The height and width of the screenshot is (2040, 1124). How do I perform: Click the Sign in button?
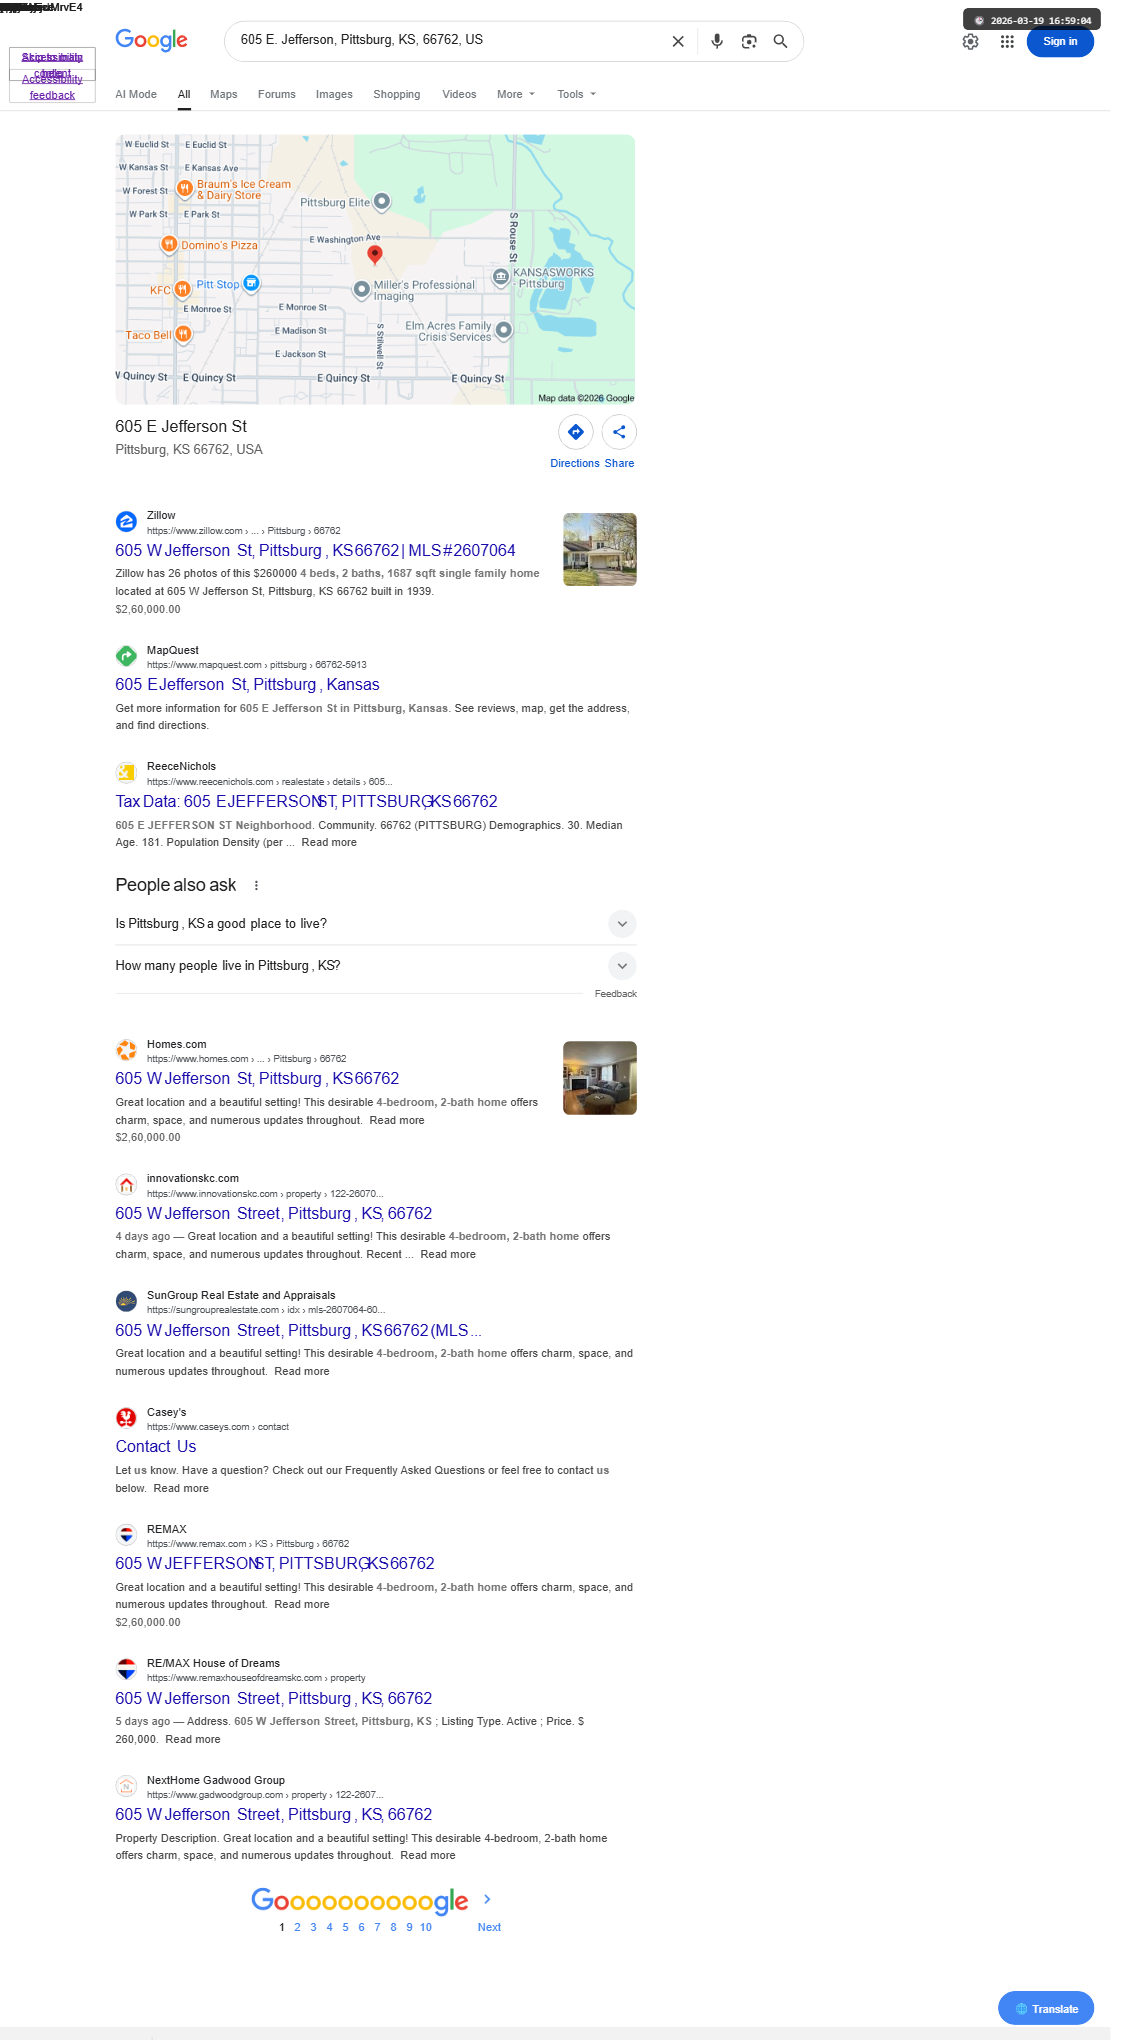point(1060,41)
